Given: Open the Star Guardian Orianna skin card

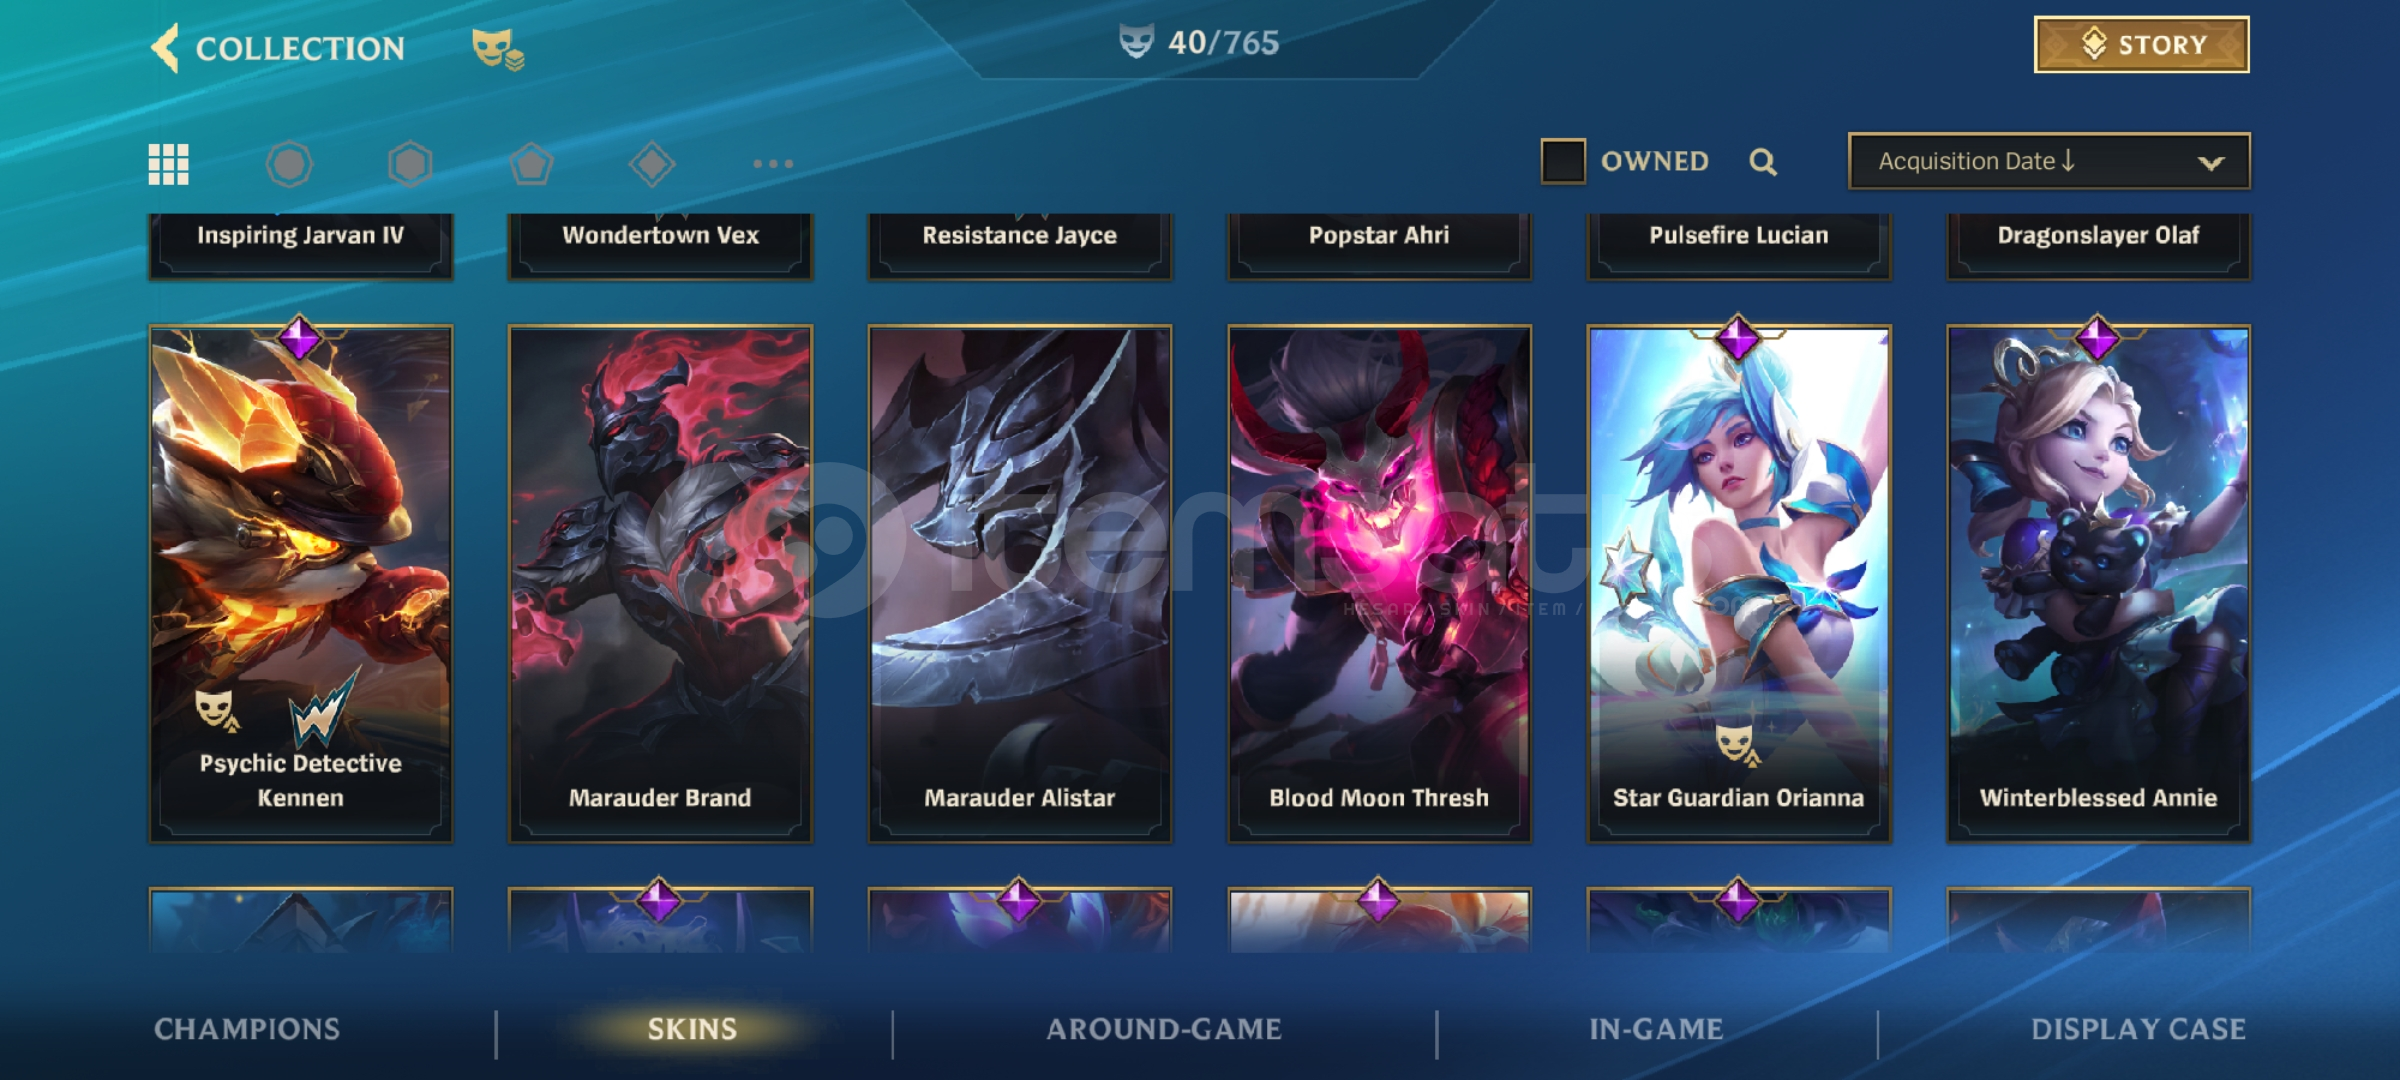Looking at the screenshot, I should (1739, 584).
